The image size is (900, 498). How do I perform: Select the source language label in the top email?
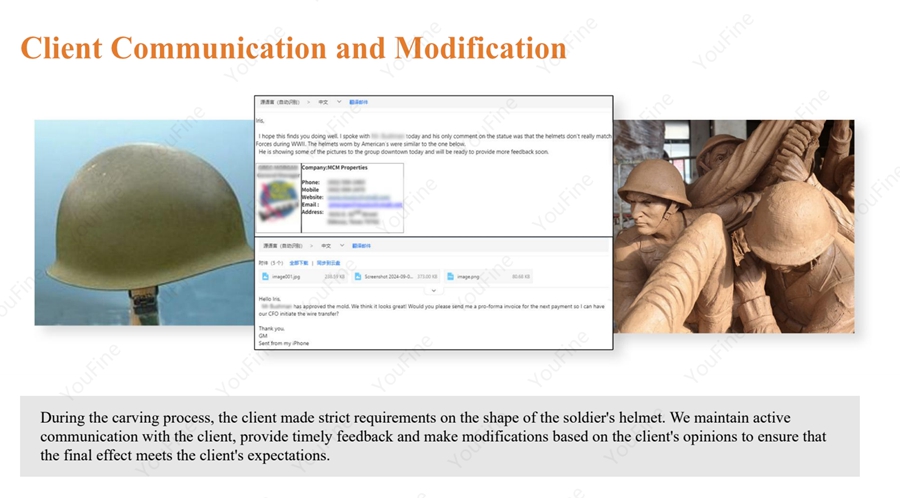point(281,102)
